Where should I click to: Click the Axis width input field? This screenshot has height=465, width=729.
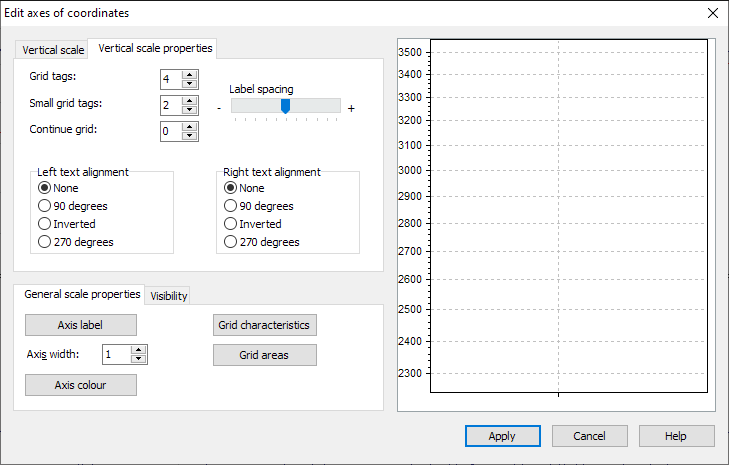(116, 354)
